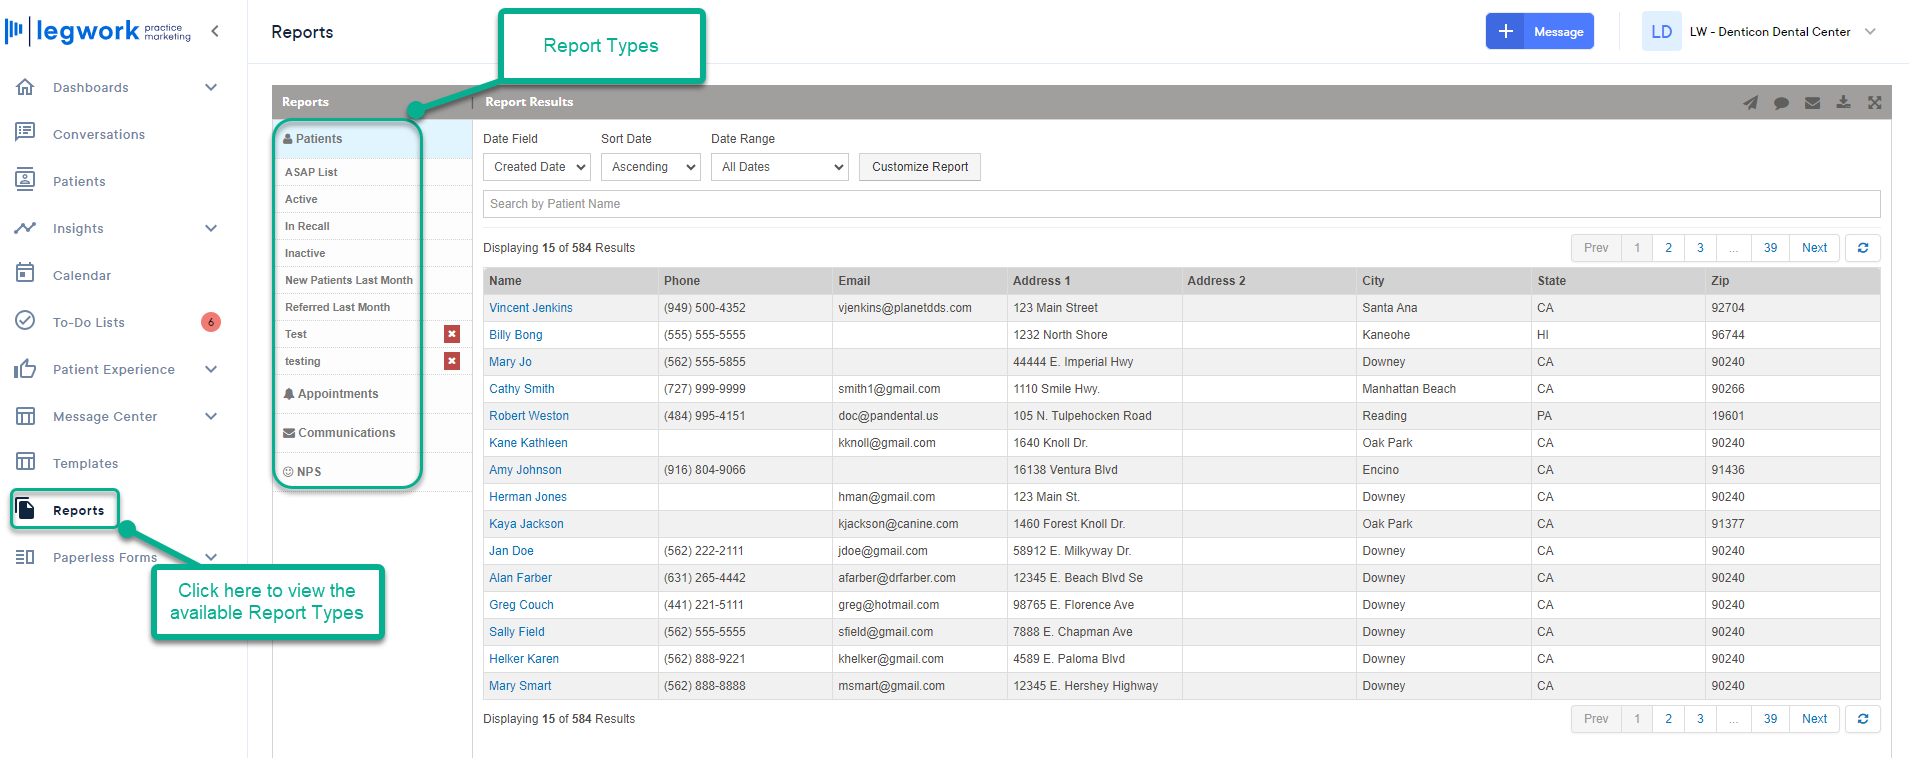Click the Customize Report button
Screen dimensions: 1909x758
tap(919, 167)
